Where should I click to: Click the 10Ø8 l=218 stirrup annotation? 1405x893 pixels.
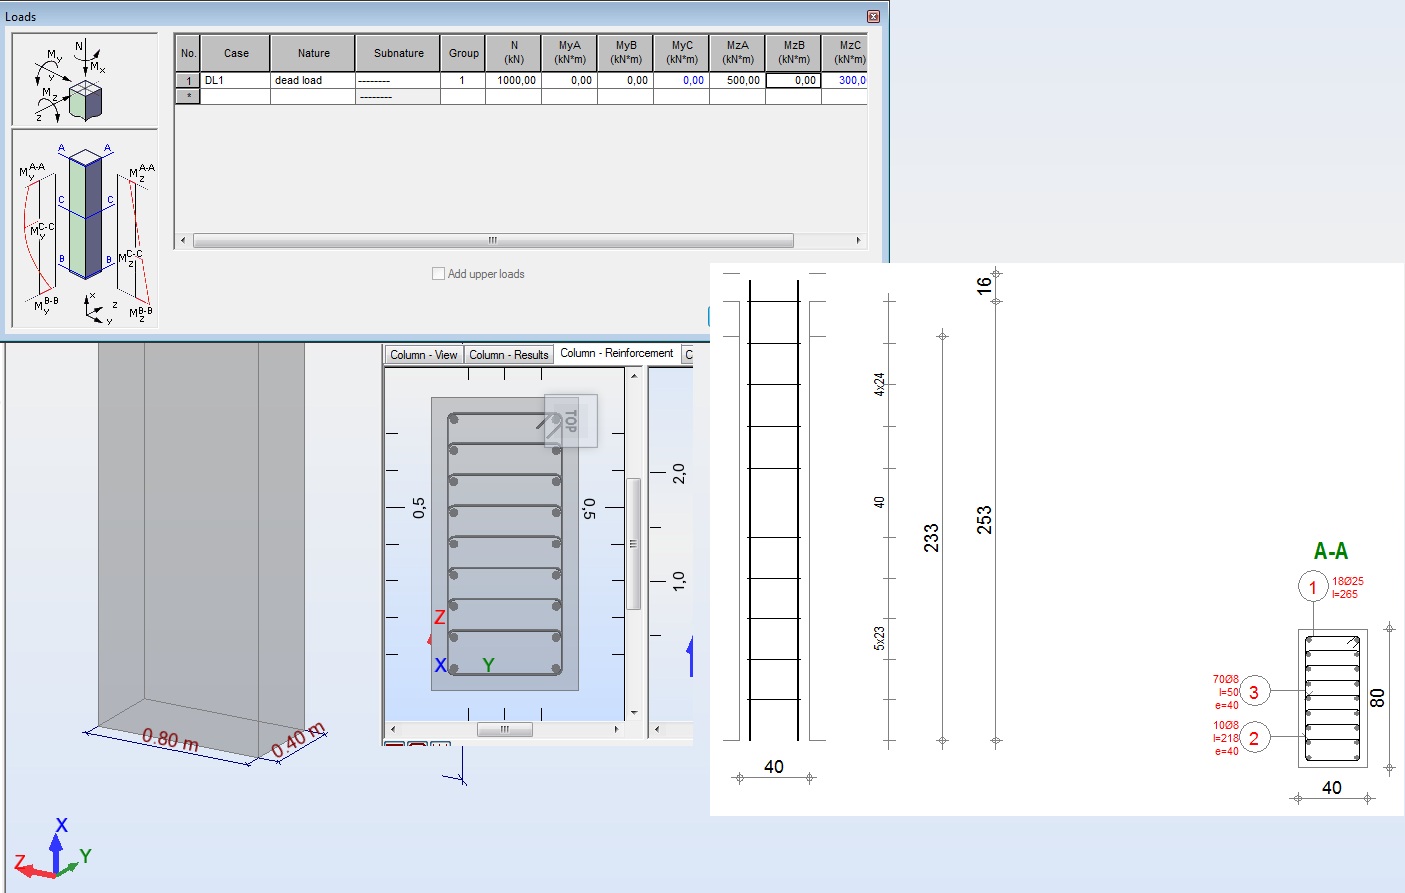pos(1226,738)
